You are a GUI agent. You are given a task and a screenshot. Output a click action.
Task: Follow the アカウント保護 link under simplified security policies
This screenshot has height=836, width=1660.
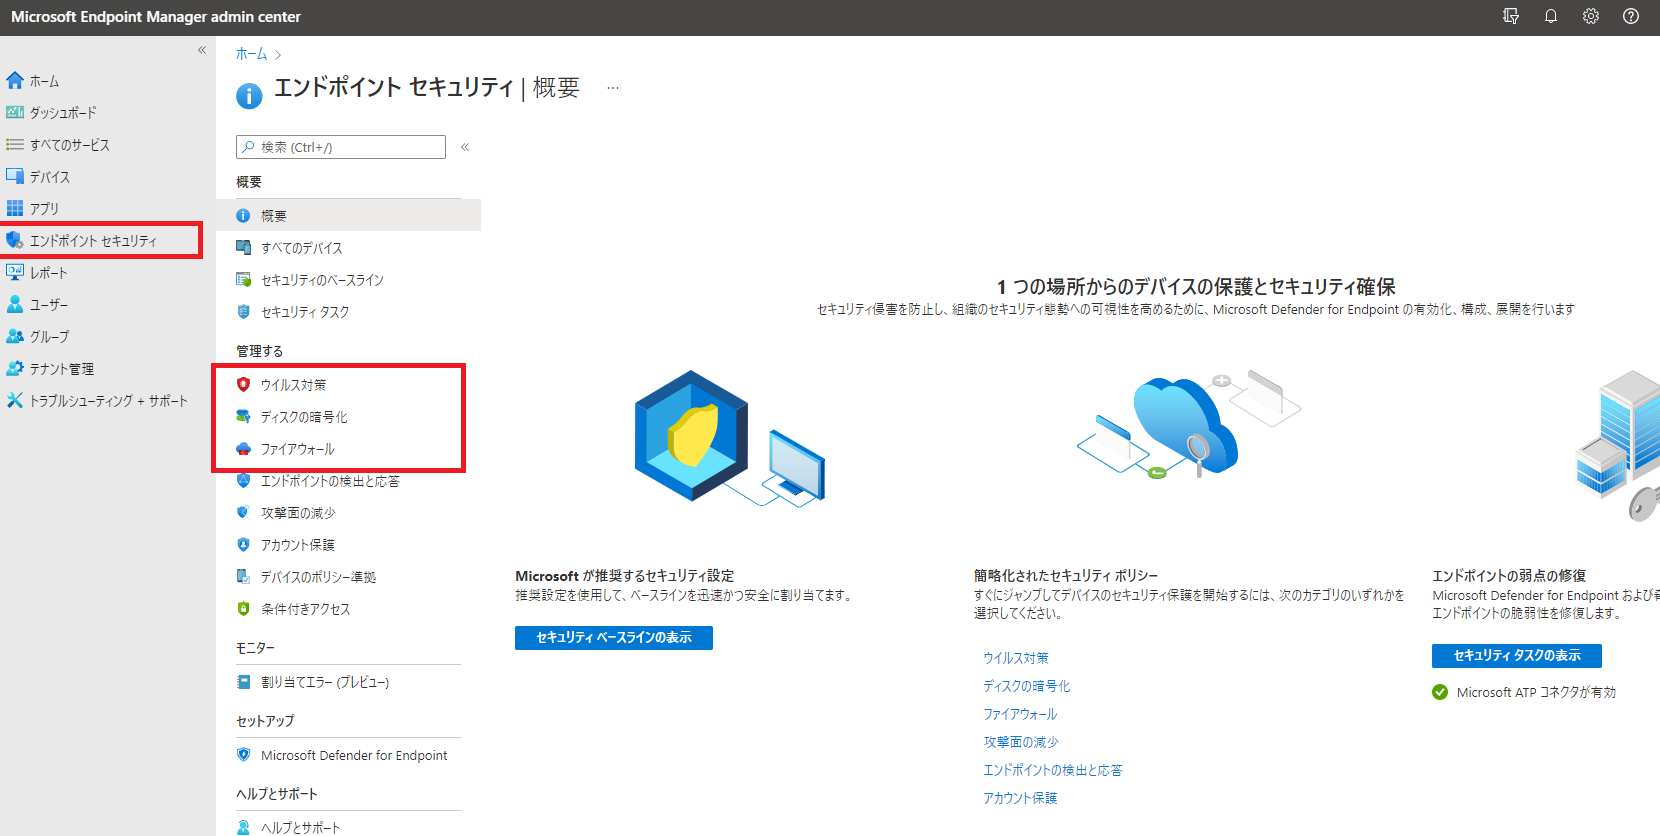click(x=1020, y=798)
